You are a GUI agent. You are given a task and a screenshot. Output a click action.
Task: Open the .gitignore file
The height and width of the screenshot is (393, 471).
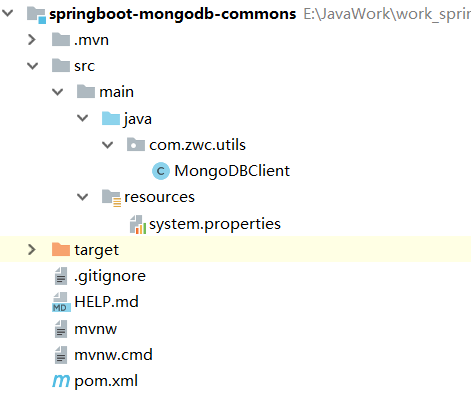110,277
